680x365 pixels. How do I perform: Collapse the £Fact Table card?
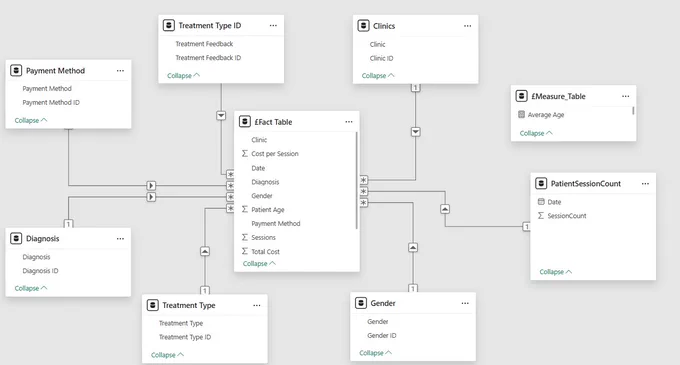point(259,264)
